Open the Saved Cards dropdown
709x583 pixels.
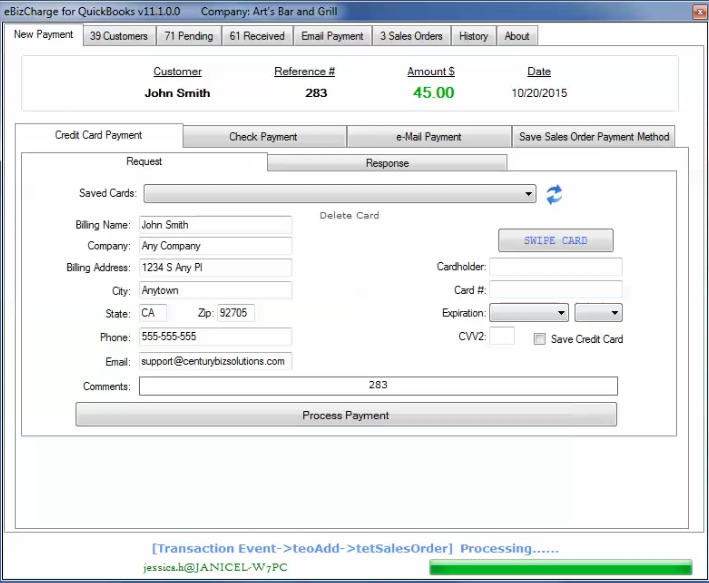click(340, 194)
